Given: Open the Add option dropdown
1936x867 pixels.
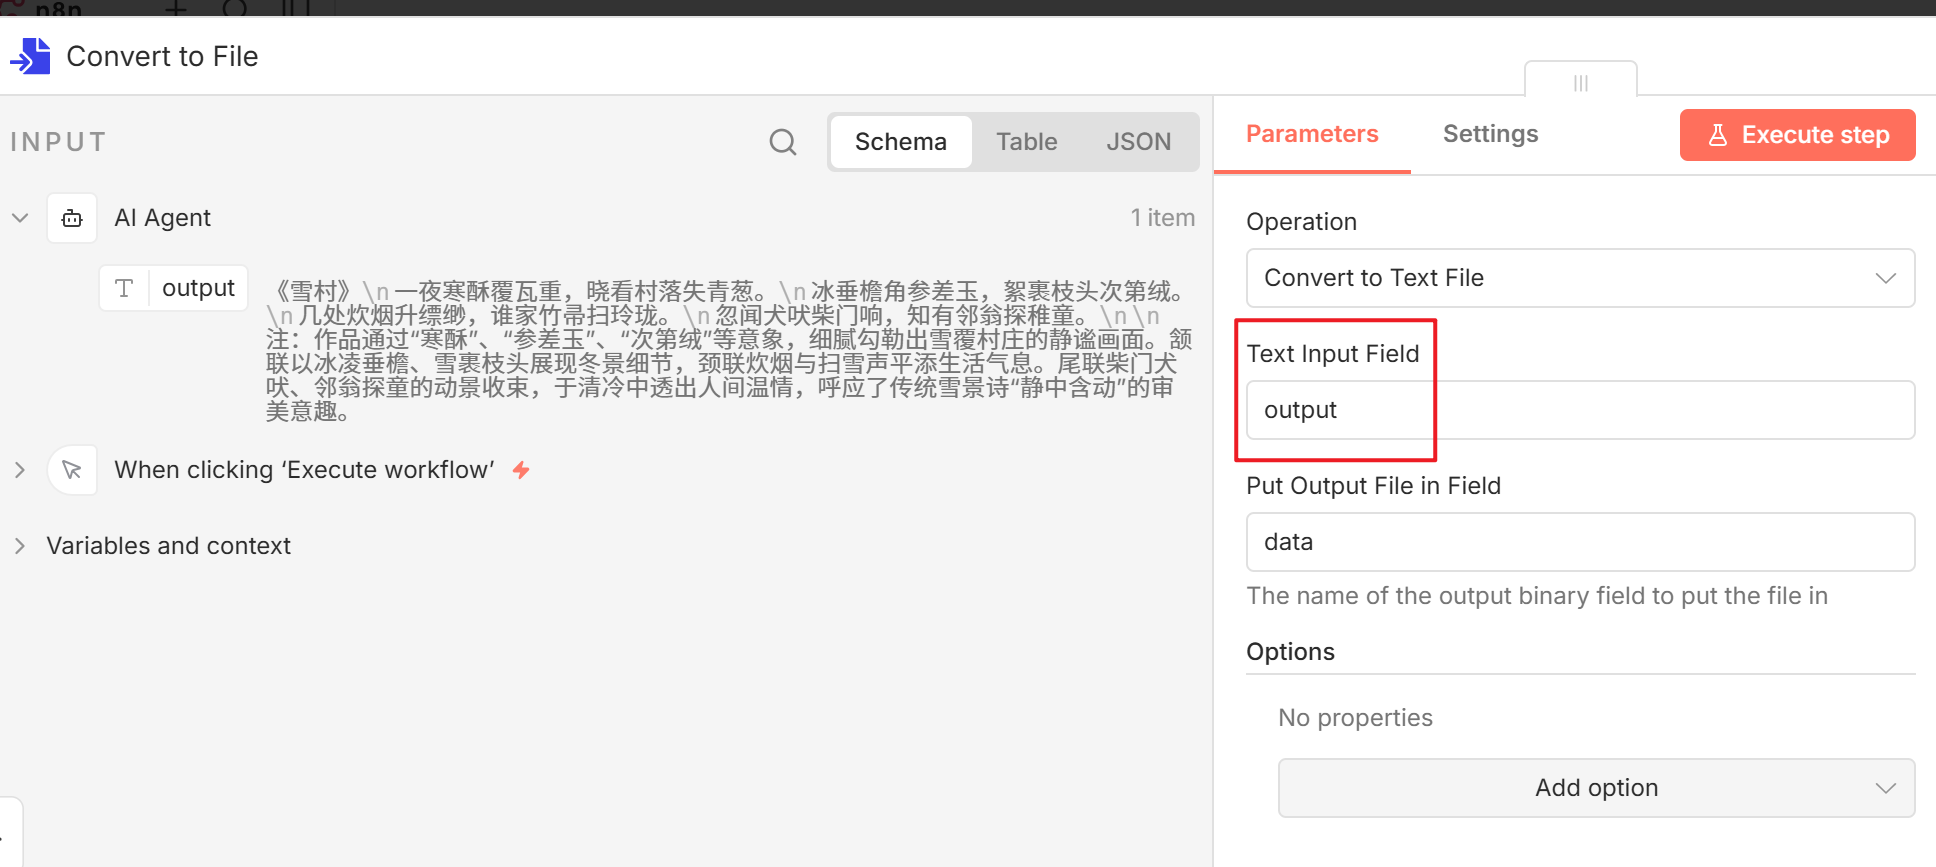Looking at the screenshot, I should pos(1595,788).
